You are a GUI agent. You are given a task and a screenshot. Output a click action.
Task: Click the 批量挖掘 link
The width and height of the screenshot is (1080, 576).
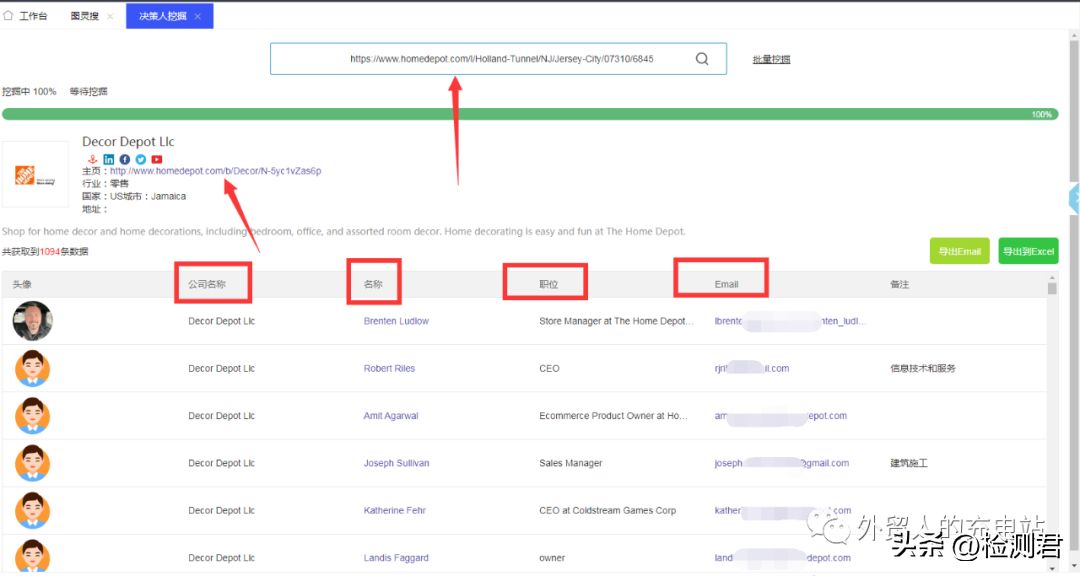pyautogui.click(x=771, y=59)
